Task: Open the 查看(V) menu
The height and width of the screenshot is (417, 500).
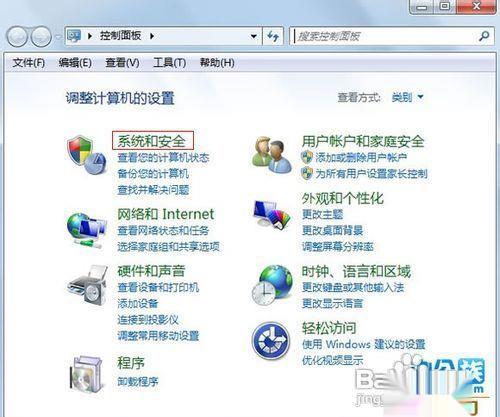Action: tap(122, 62)
